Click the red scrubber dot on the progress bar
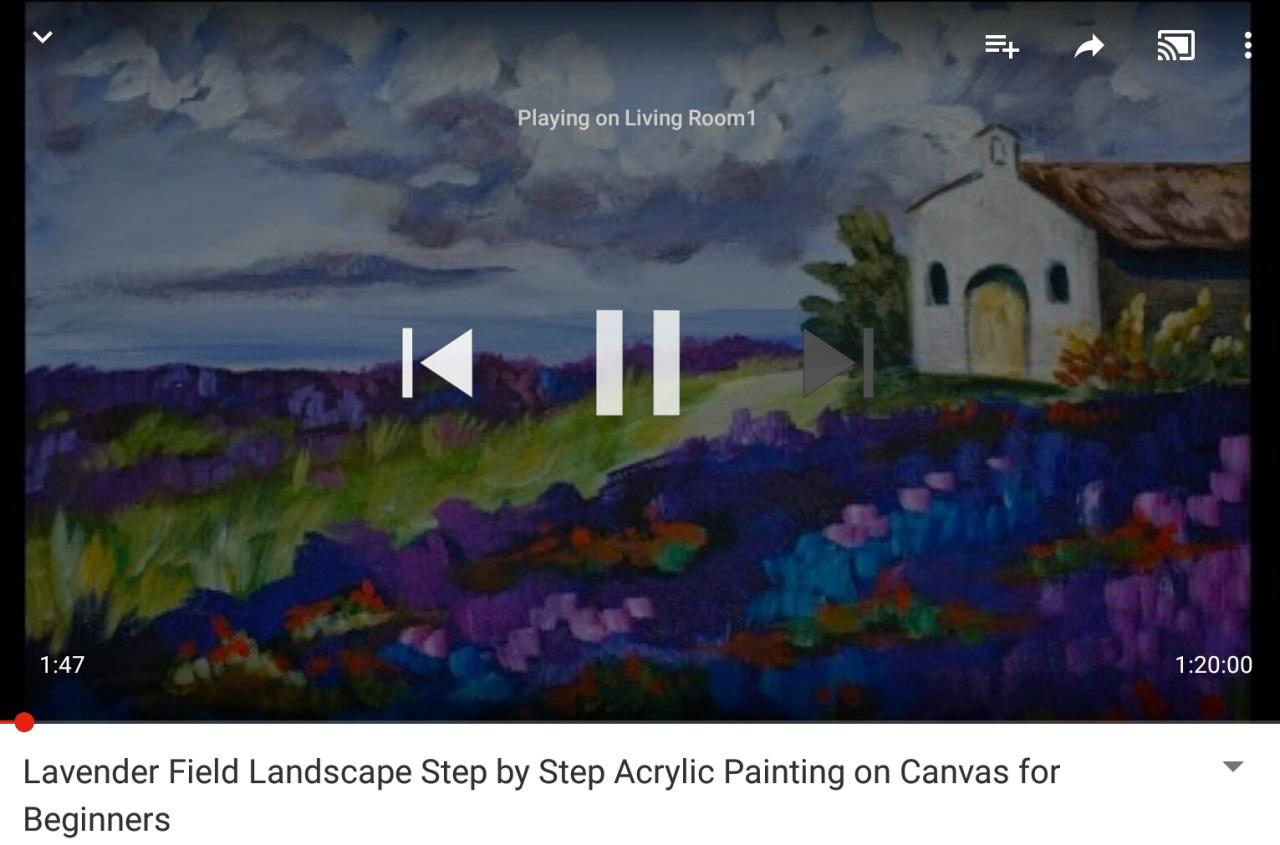The width and height of the screenshot is (1280, 845). [24, 722]
